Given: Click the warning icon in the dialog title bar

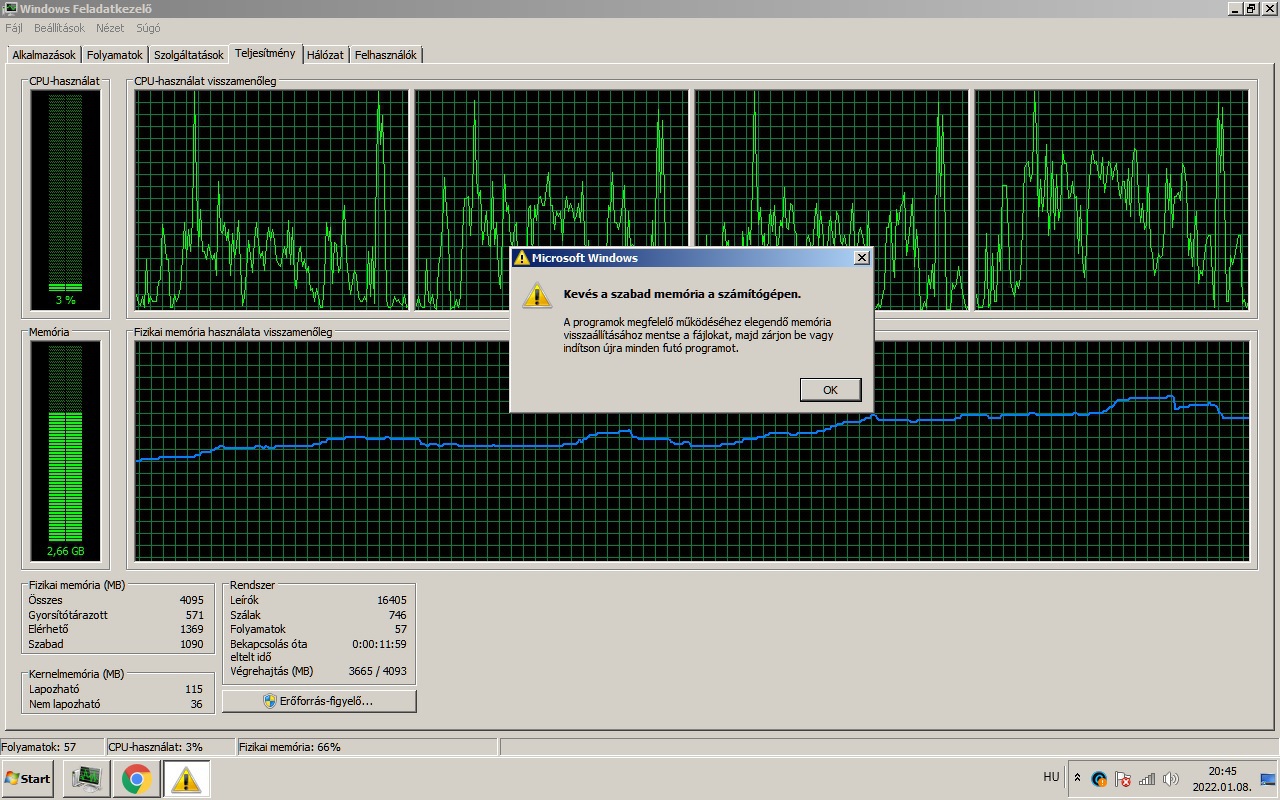Looking at the screenshot, I should (x=521, y=258).
